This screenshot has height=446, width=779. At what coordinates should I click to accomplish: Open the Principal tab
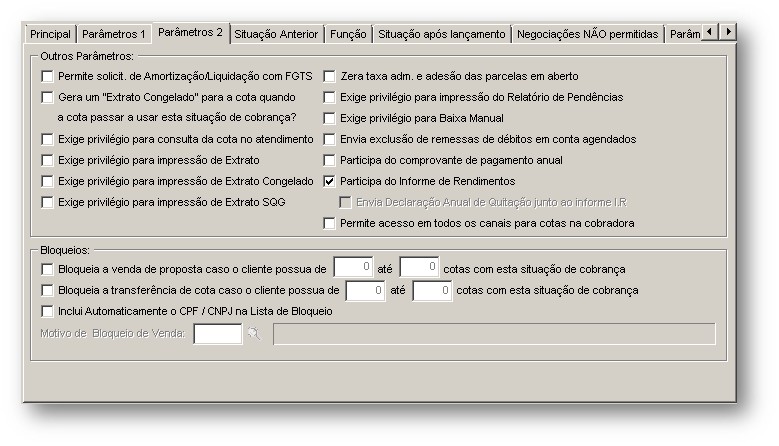(x=50, y=34)
